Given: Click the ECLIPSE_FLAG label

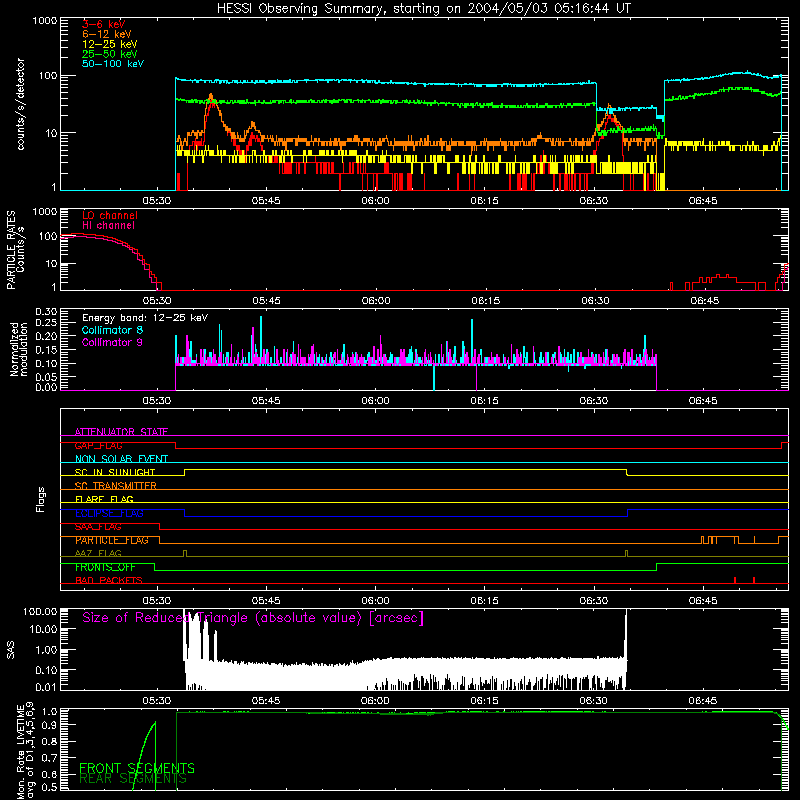Looking at the screenshot, I should point(109,513).
